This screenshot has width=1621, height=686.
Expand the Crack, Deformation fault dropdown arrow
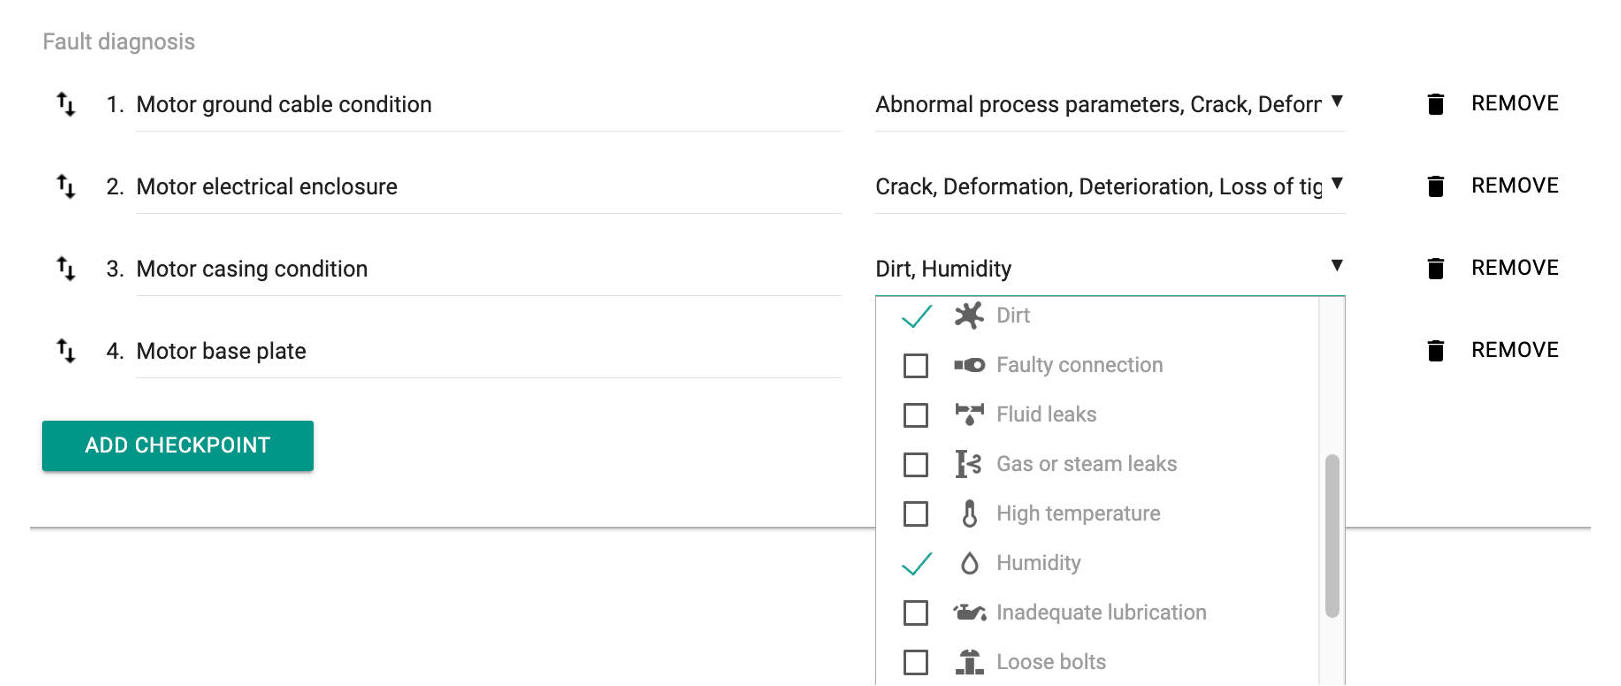(x=1337, y=184)
